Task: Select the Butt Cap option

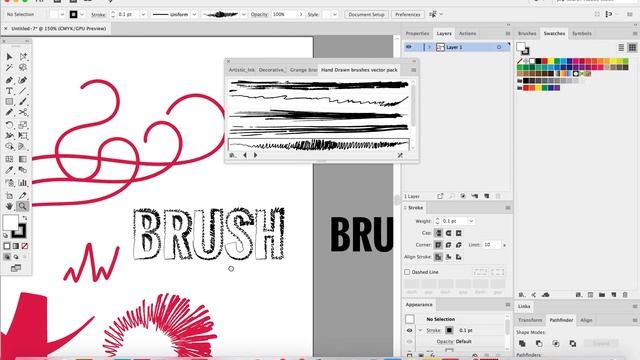Action: tap(438, 233)
